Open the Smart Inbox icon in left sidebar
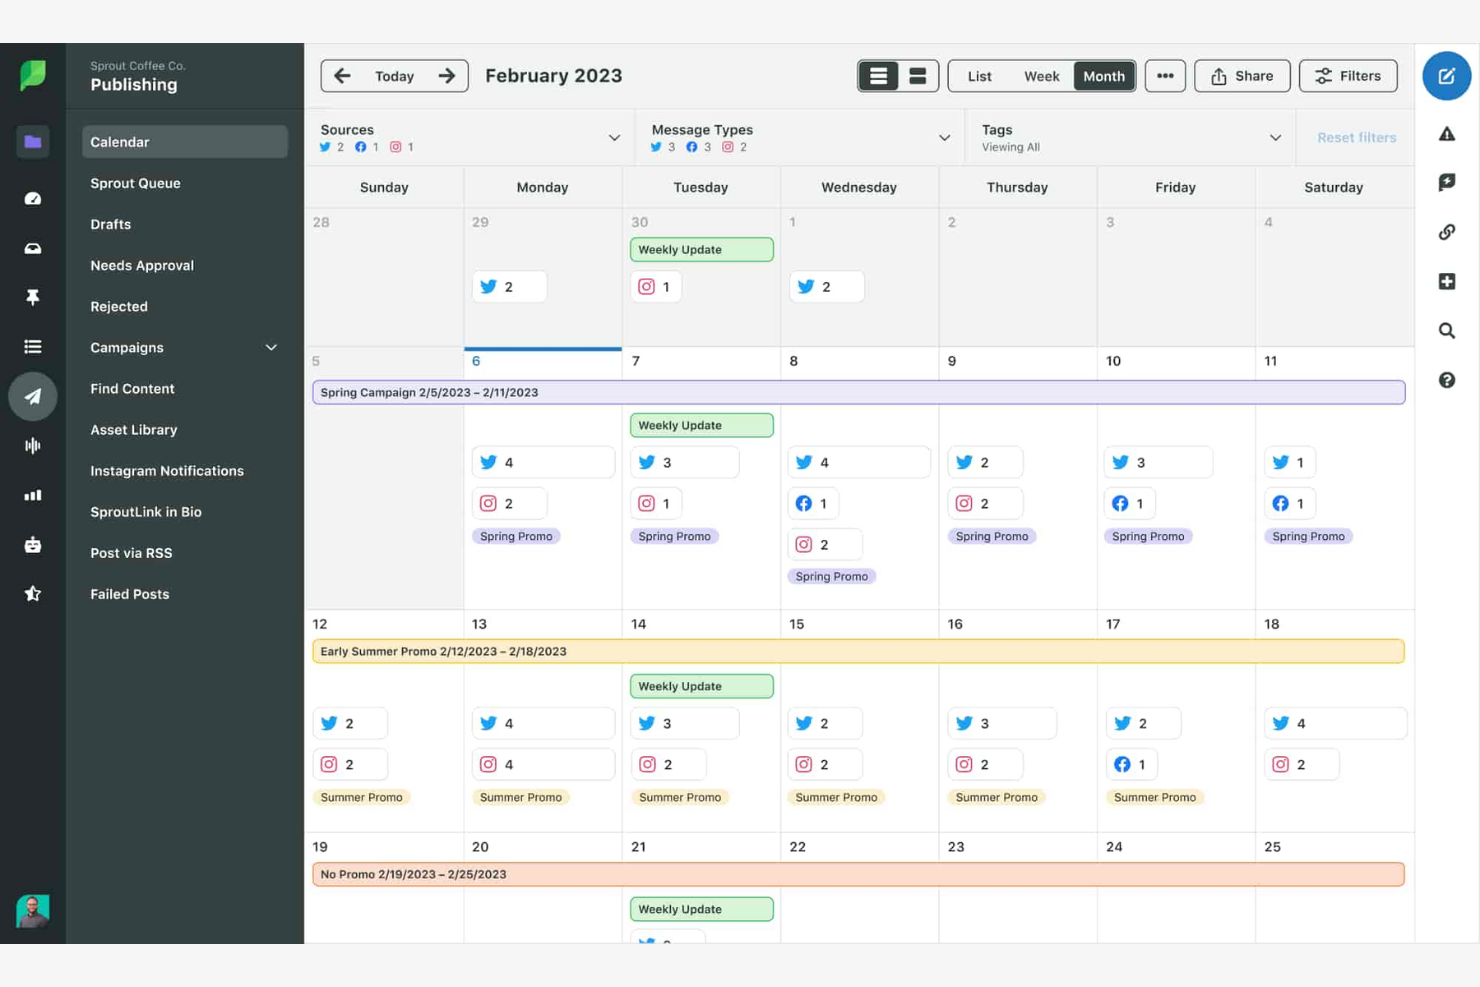This screenshot has height=987, width=1480. [x=32, y=248]
